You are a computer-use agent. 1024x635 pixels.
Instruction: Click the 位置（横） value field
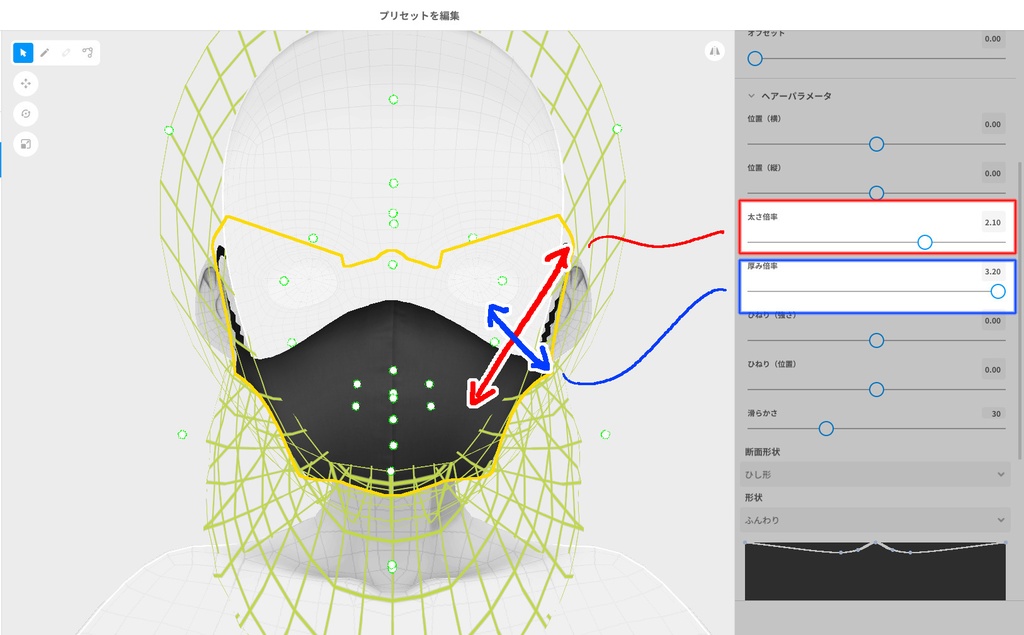click(x=993, y=124)
